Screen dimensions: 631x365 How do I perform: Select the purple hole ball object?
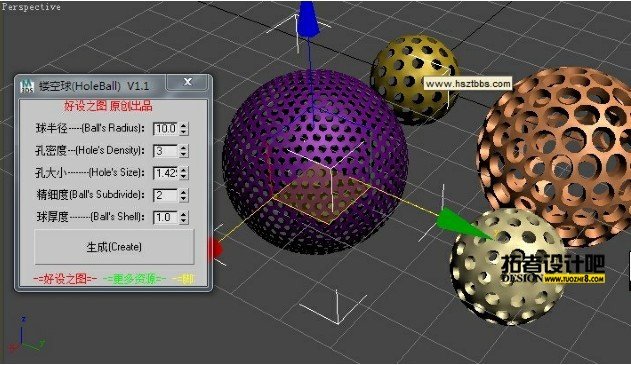click(316, 161)
